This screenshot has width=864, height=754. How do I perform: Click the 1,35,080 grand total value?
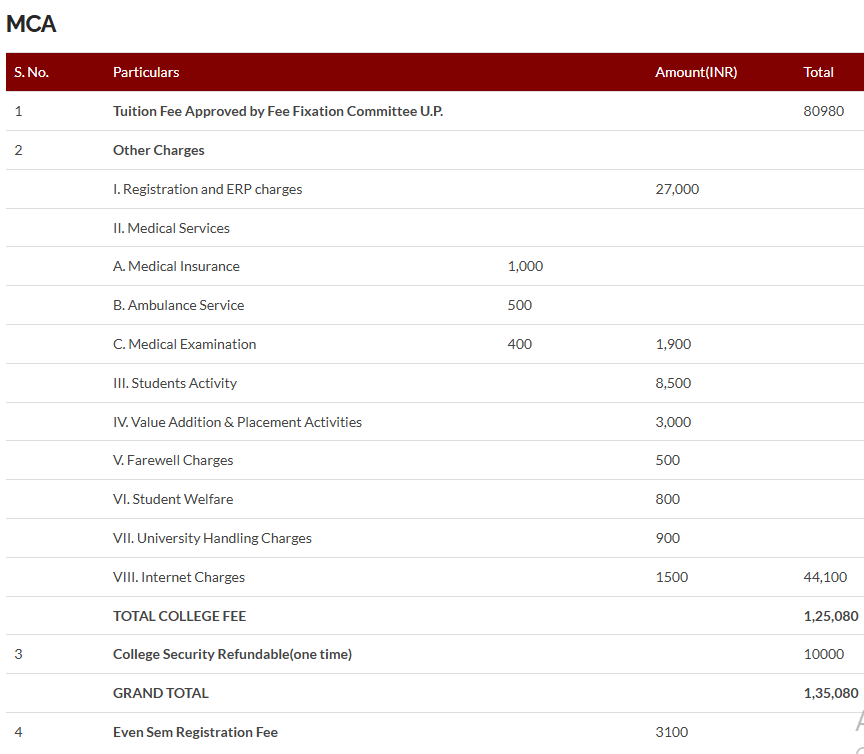831,693
